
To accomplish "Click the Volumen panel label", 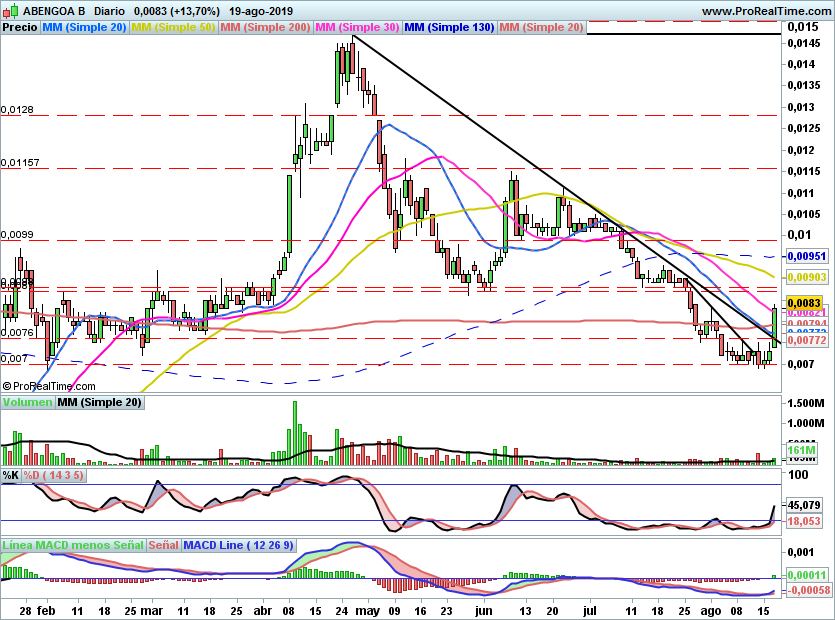I will [x=28, y=402].
